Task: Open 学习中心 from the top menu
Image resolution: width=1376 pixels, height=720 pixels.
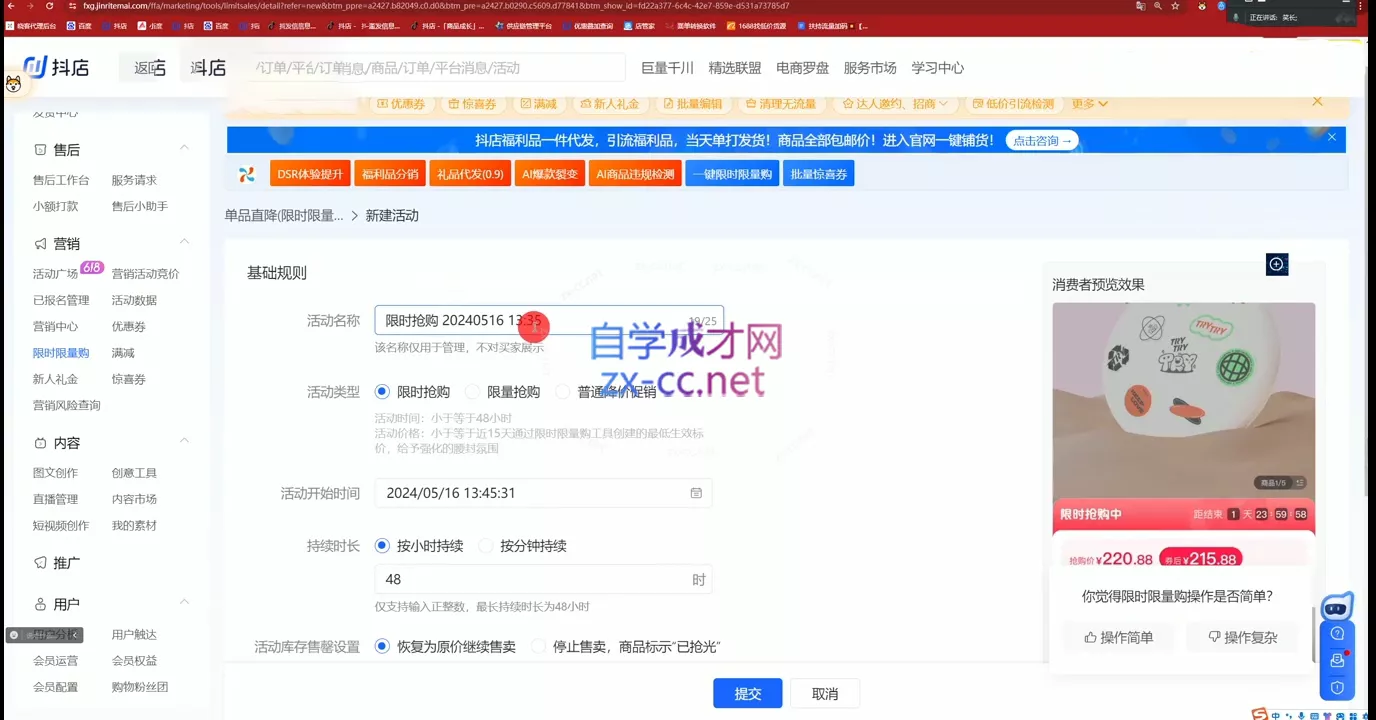Action: pos(938,68)
